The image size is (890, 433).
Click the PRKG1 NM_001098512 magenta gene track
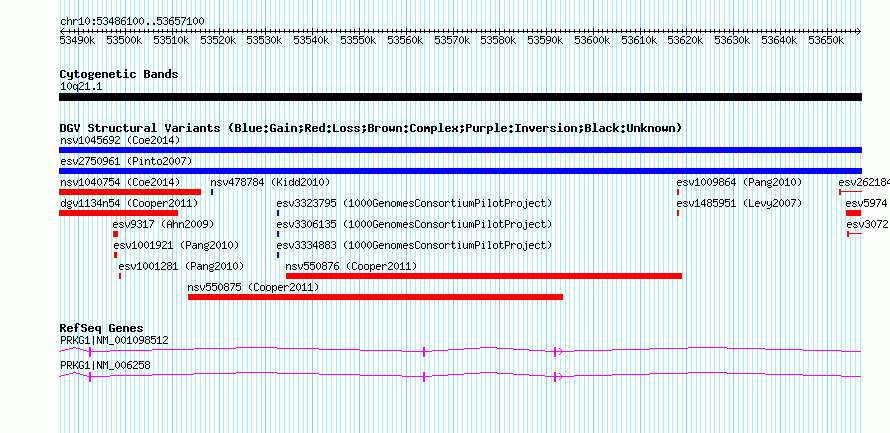460,351
